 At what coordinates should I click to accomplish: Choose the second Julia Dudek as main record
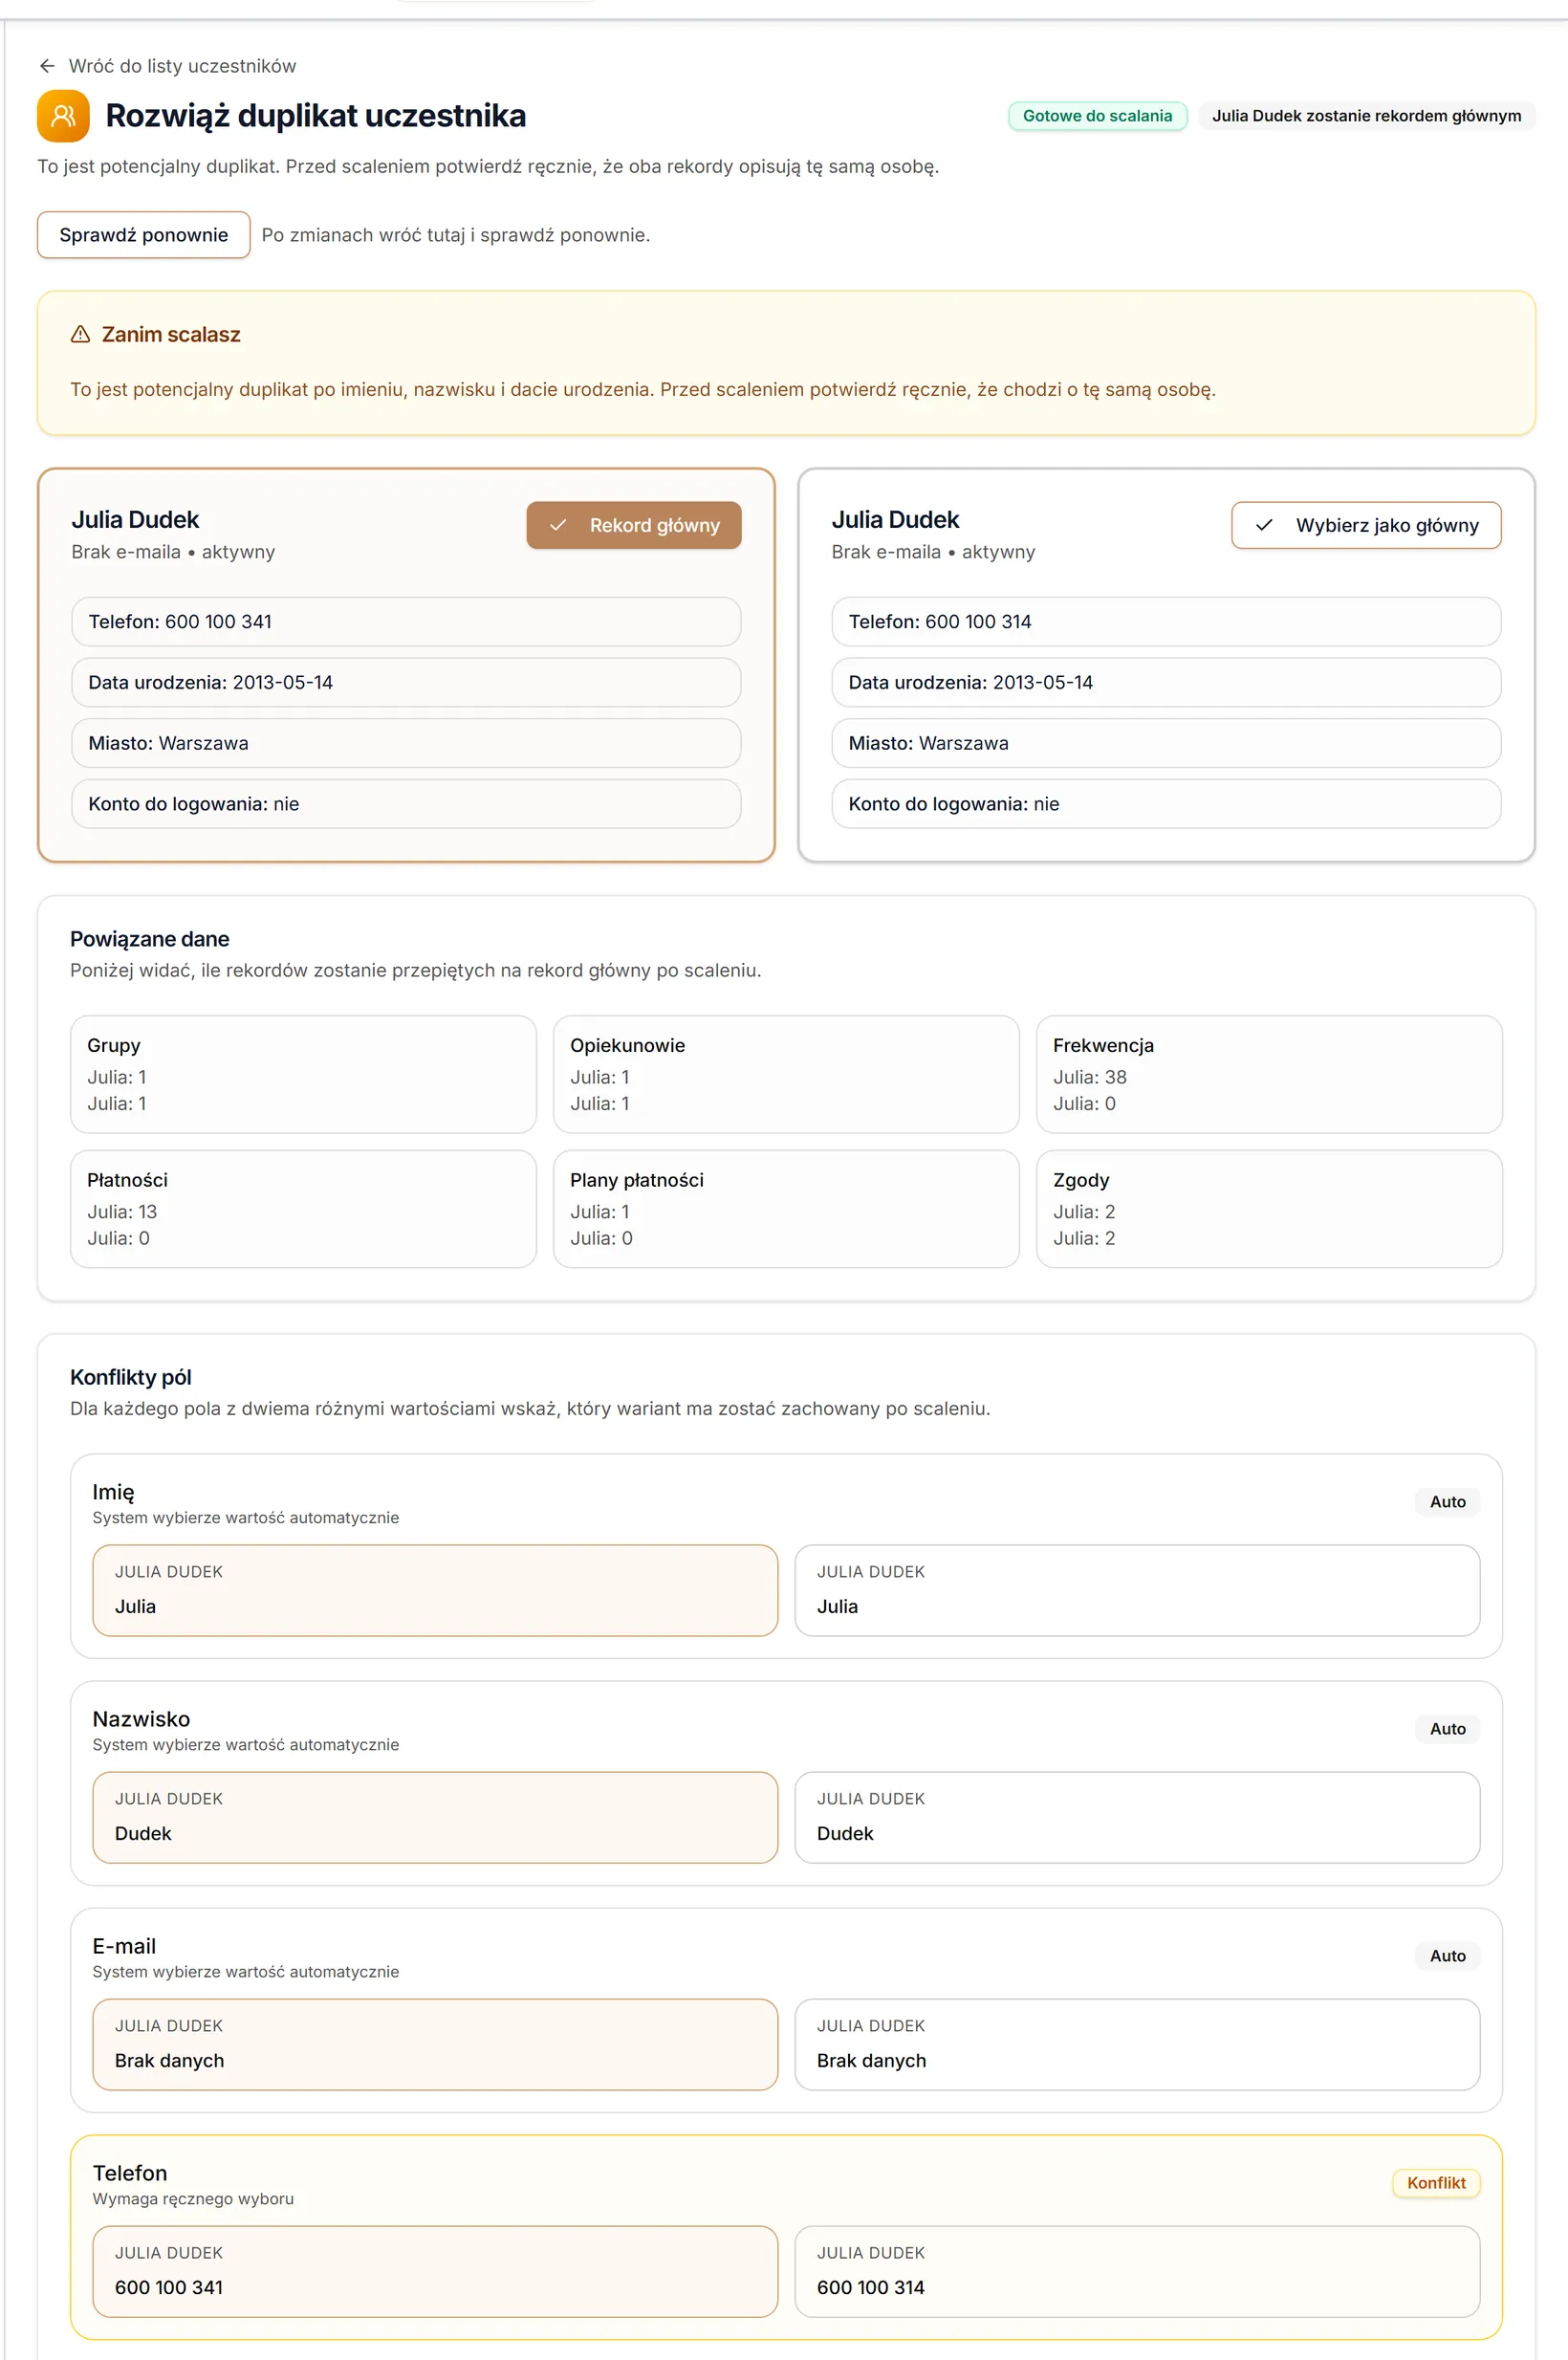tap(1366, 525)
